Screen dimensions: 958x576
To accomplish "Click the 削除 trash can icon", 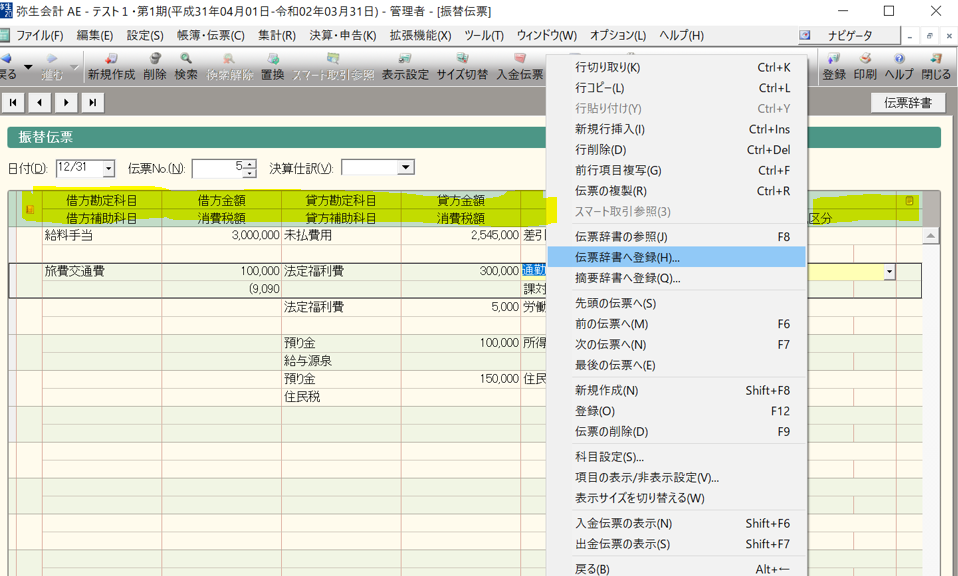I will [155, 67].
